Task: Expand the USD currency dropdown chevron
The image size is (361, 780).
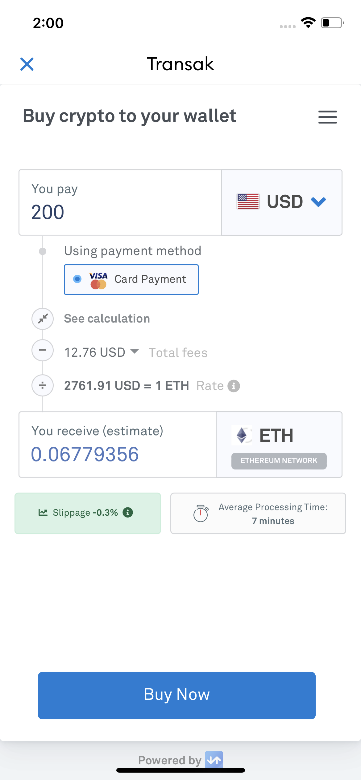Action: click(318, 201)
